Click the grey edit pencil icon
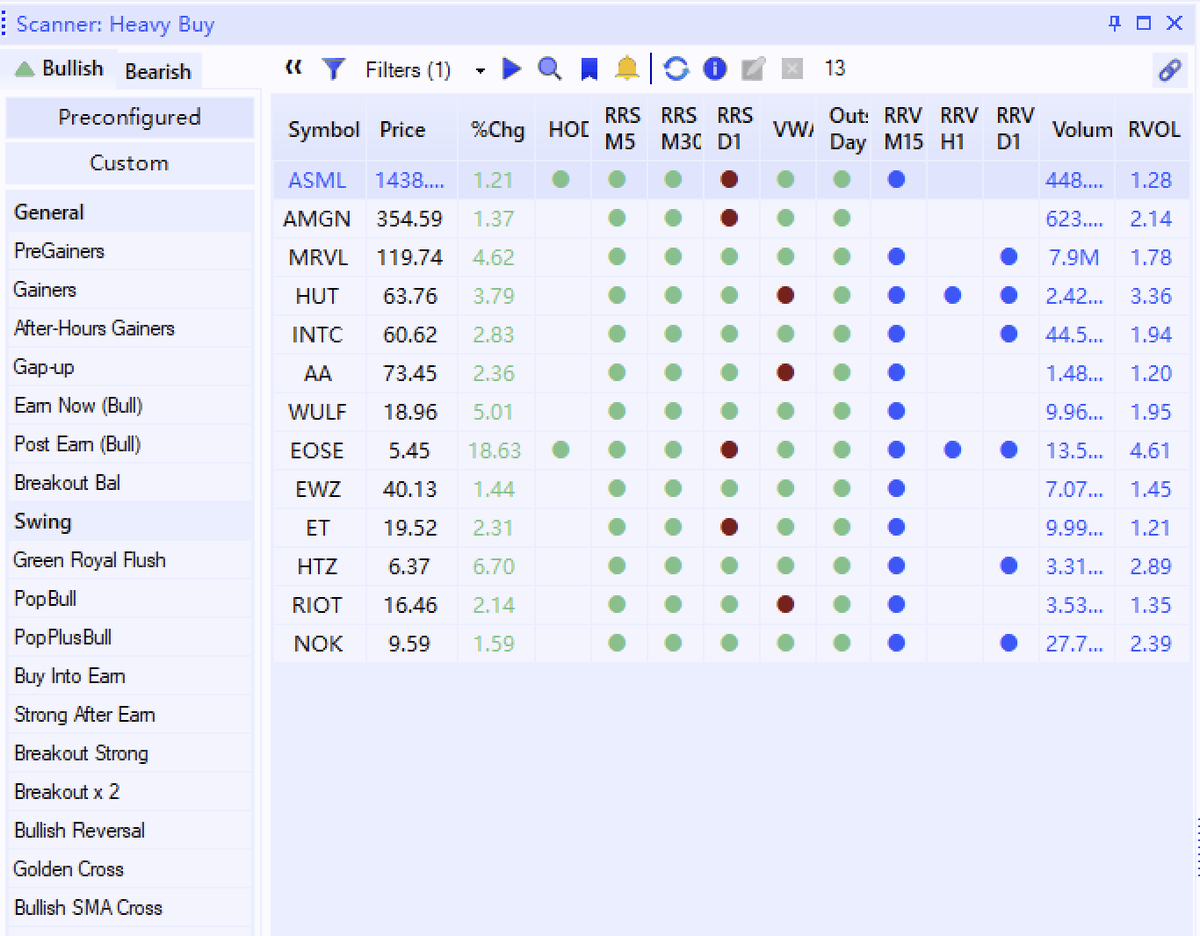 (753, 69)
